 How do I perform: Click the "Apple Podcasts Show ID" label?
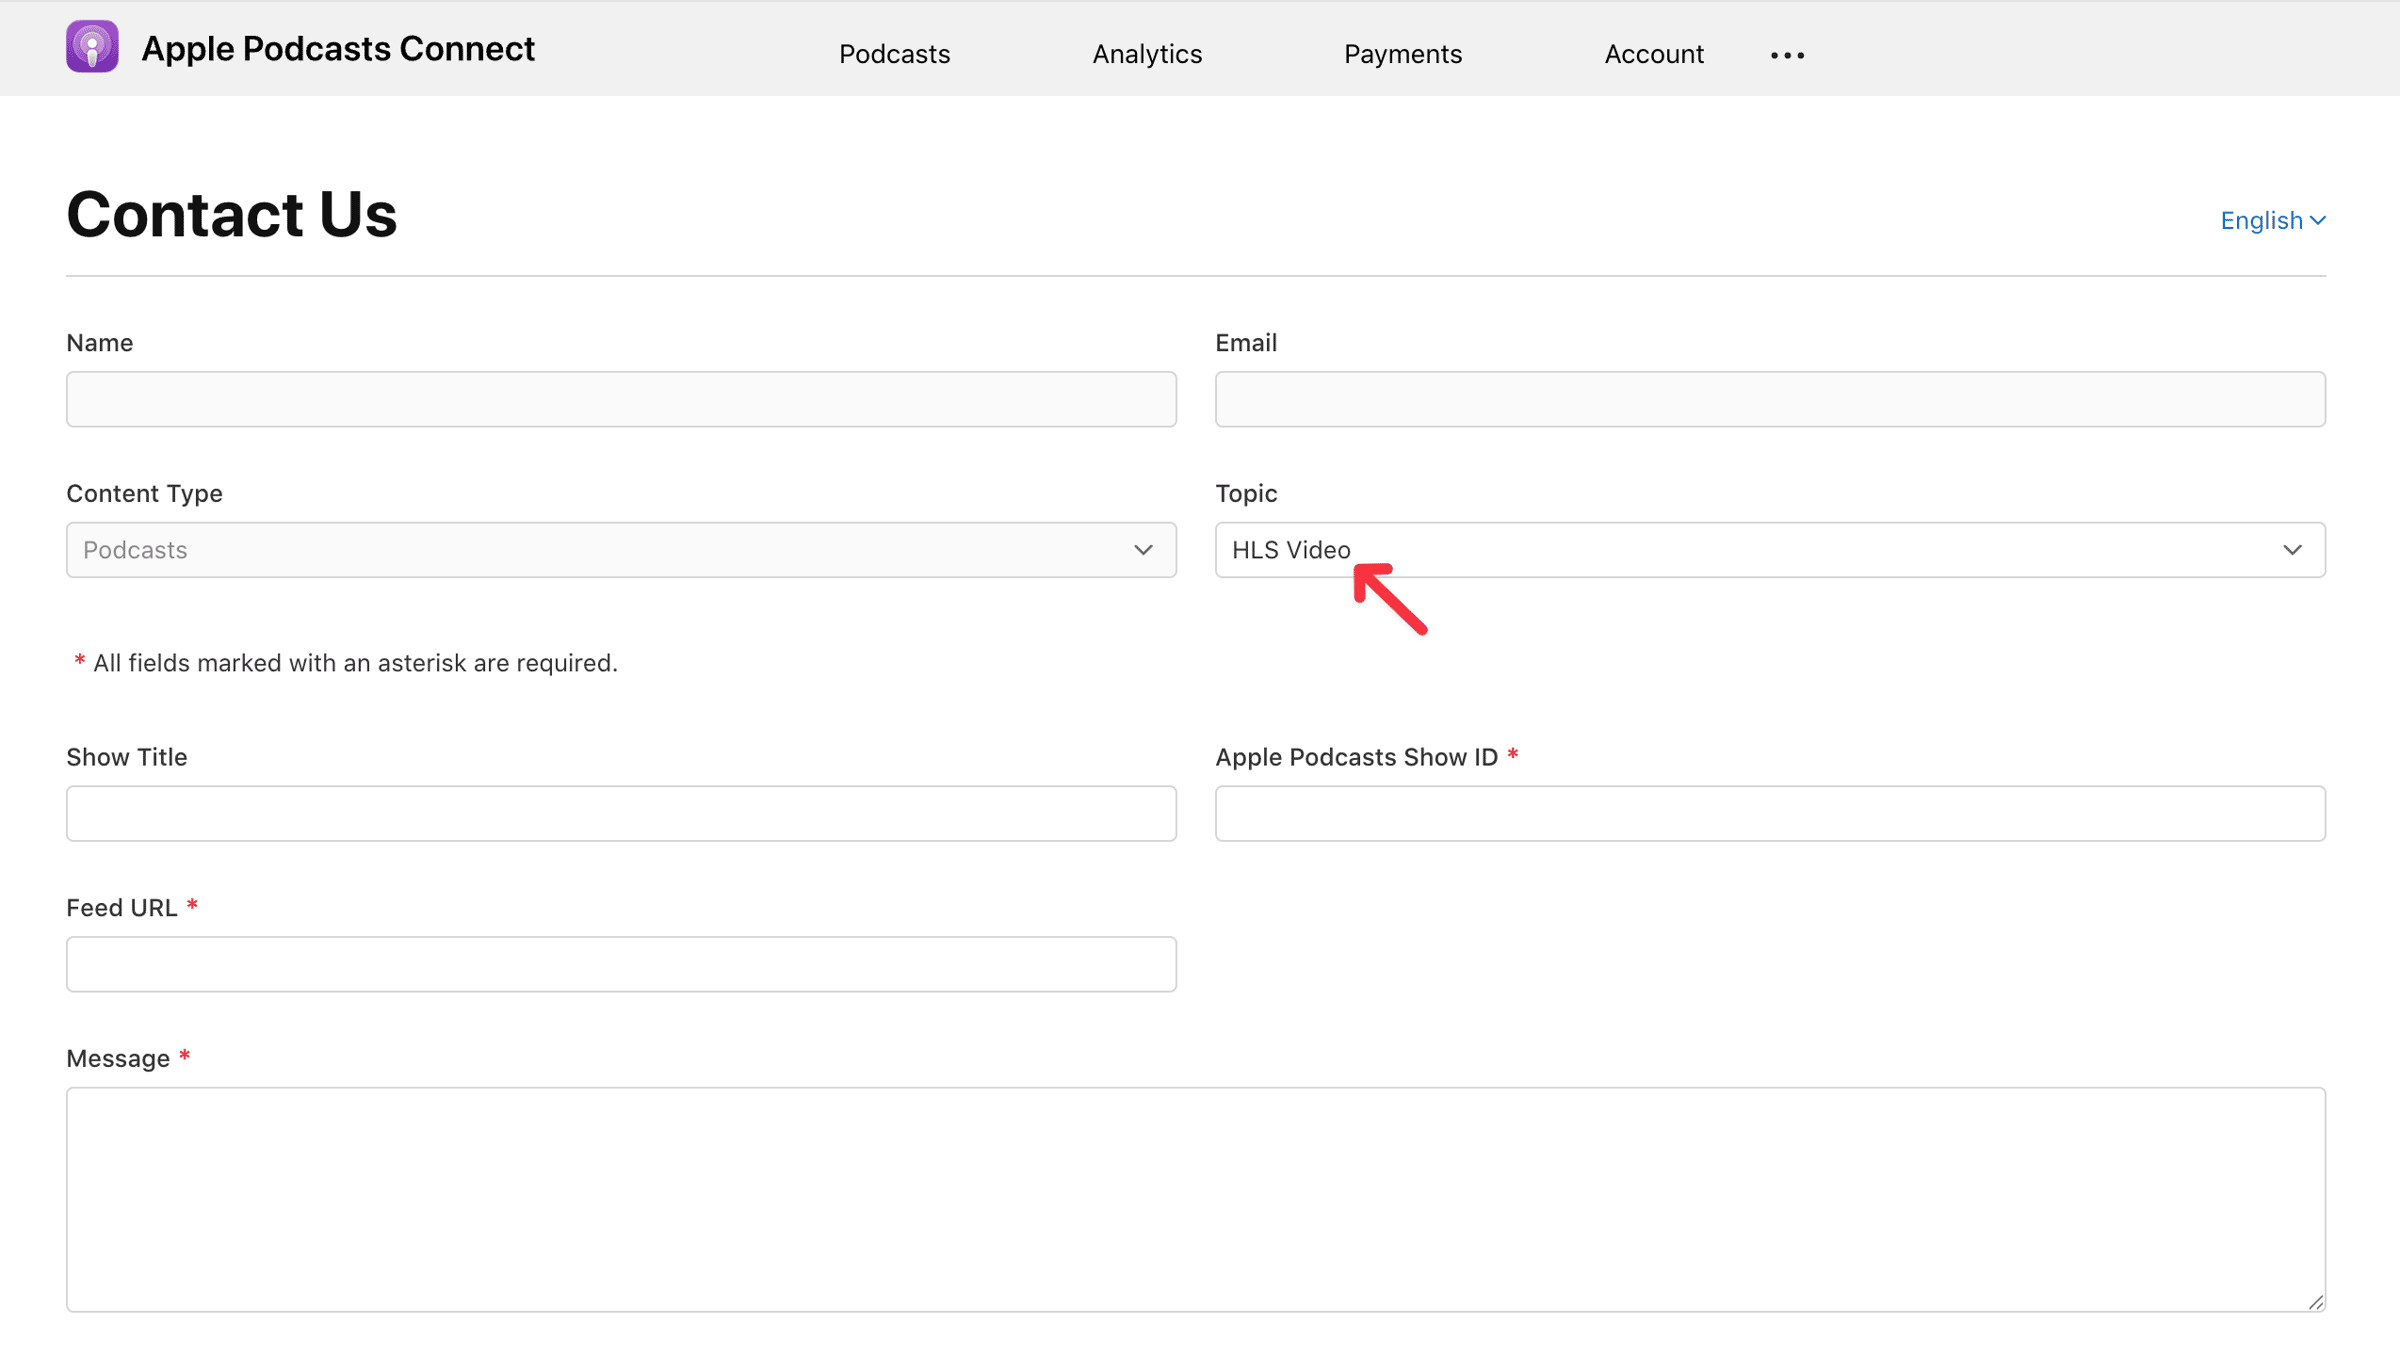coord(1356,757)
